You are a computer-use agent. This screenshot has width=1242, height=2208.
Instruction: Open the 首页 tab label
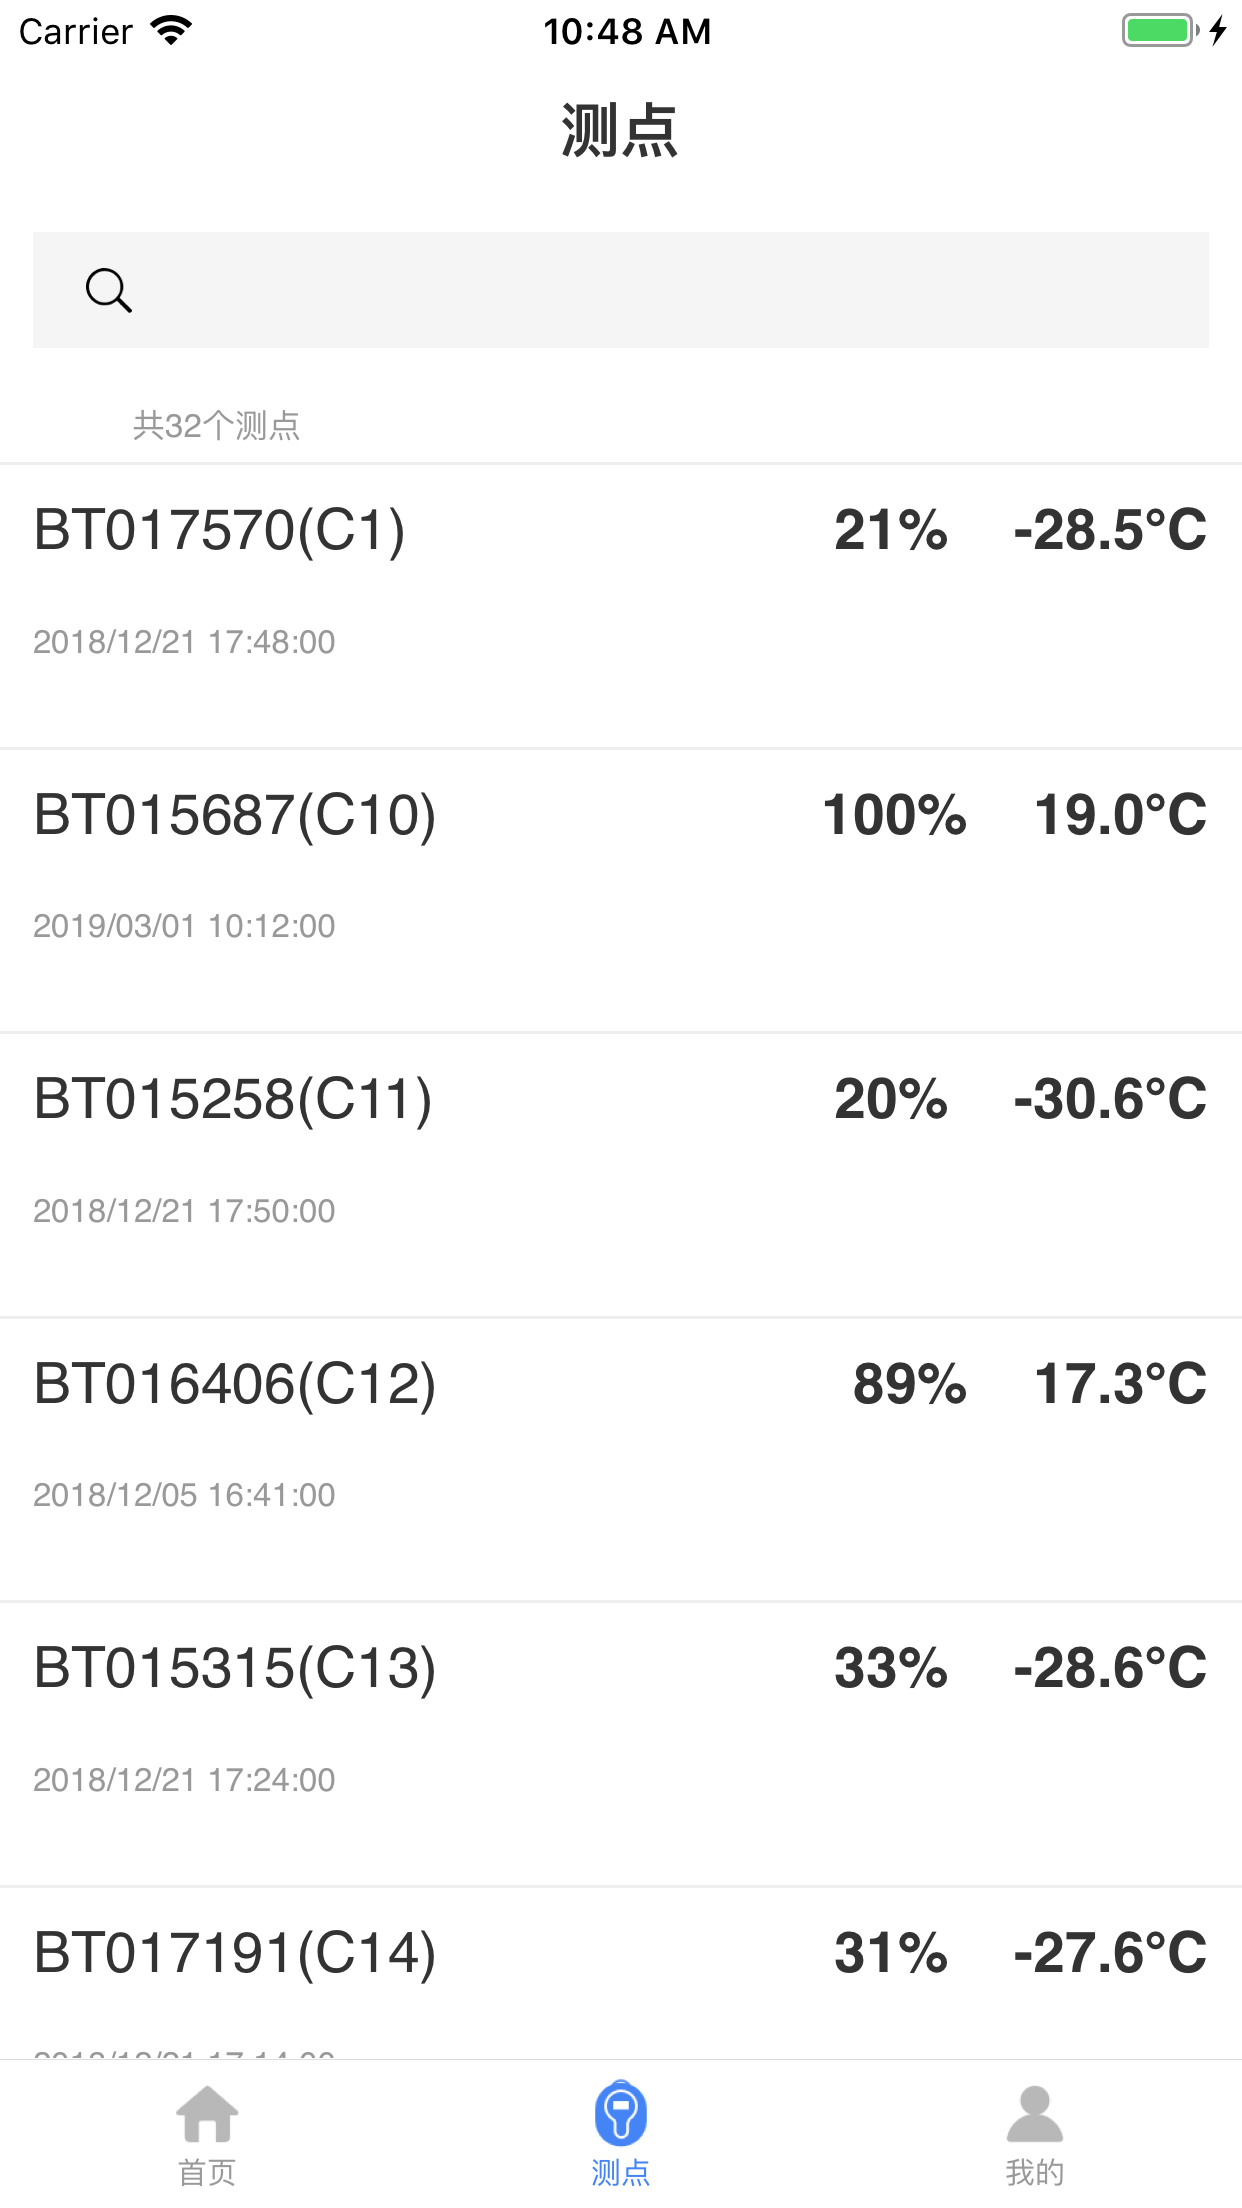pos(207,2172)
